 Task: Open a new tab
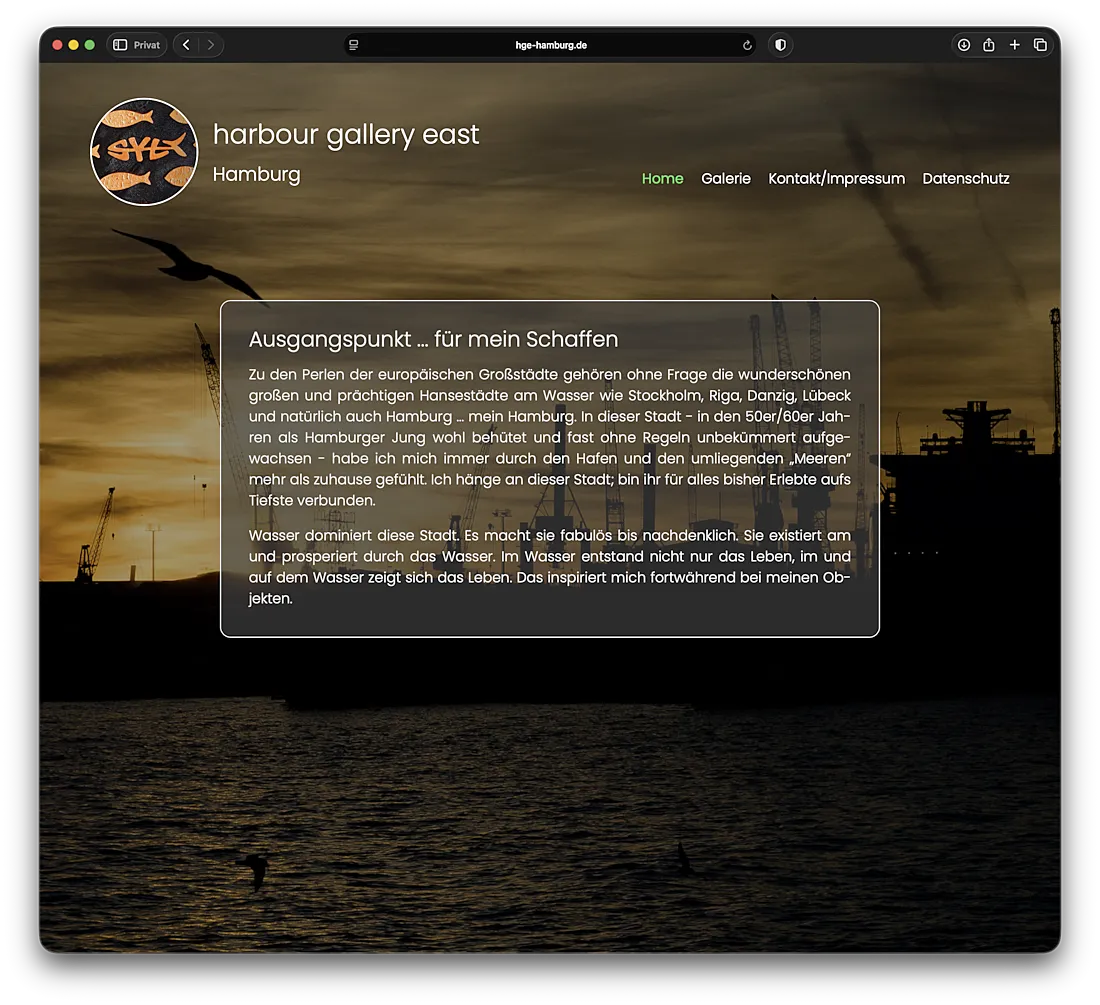point(1014,45)
